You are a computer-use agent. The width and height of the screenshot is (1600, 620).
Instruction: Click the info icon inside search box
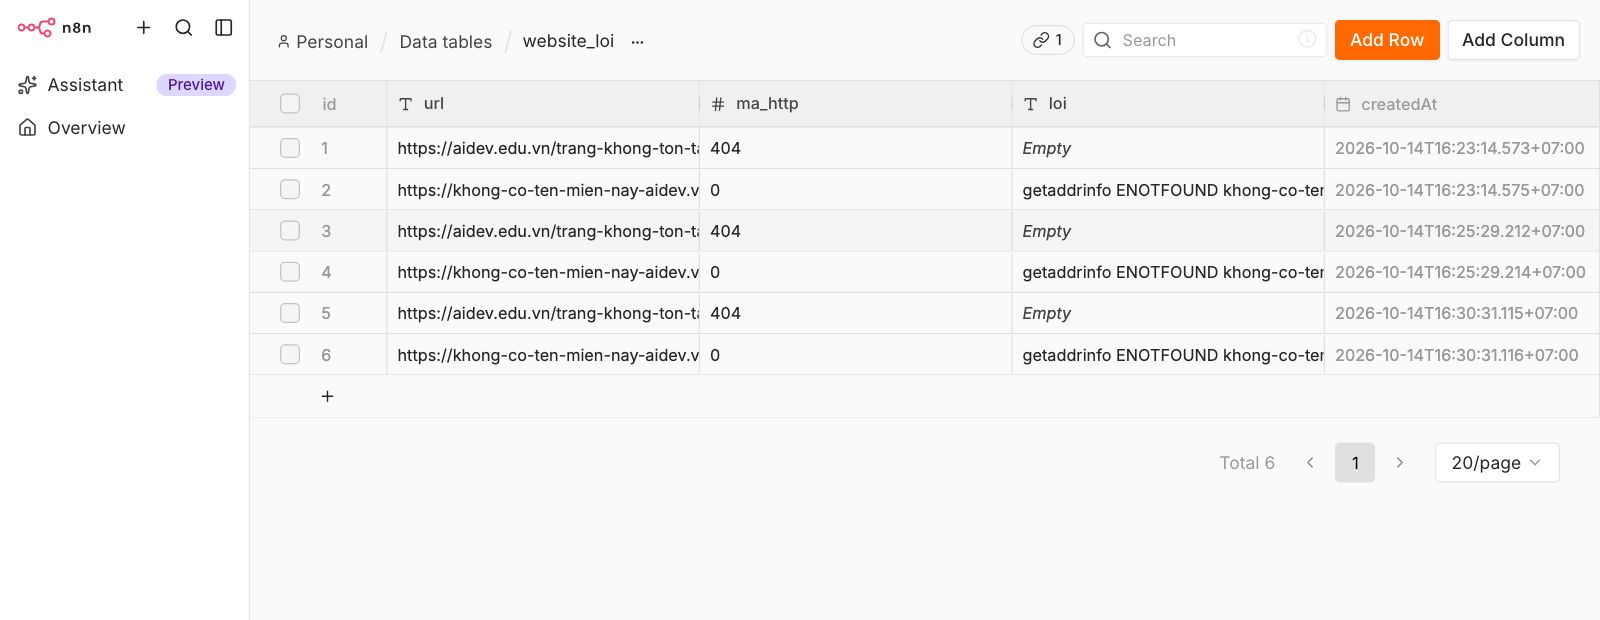pyautogui.click(x=1307, y=39)
